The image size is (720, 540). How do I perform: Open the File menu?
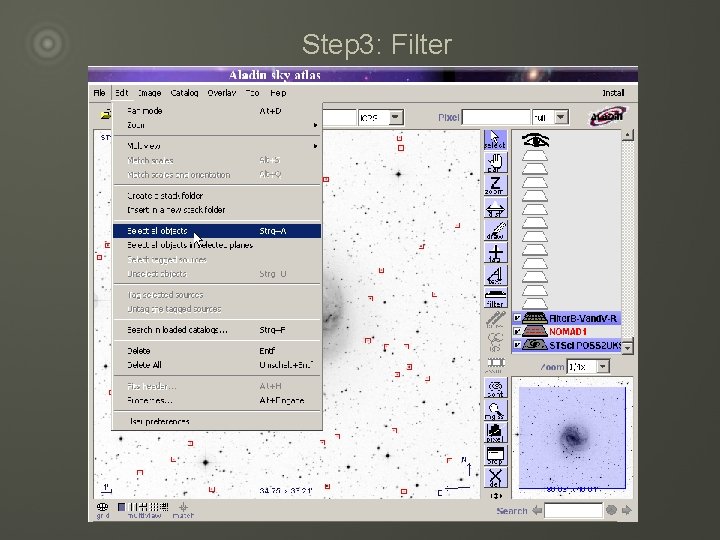point(99,93)
